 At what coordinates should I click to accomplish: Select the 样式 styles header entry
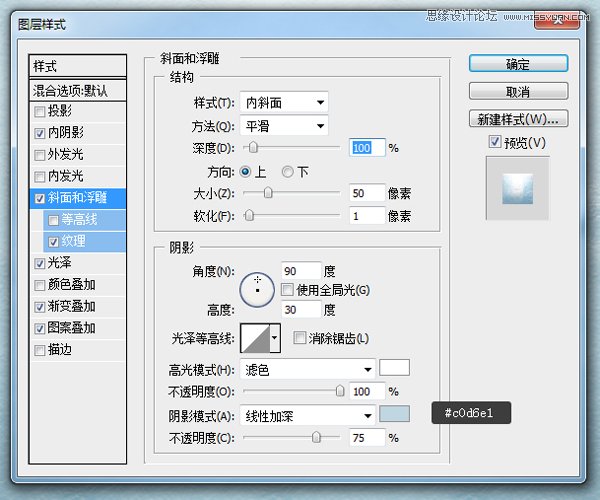pos(78,66)
